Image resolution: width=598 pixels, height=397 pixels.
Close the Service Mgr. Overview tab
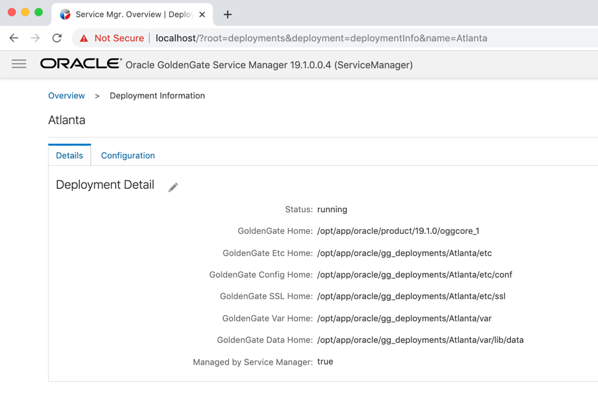coord(202,14)
